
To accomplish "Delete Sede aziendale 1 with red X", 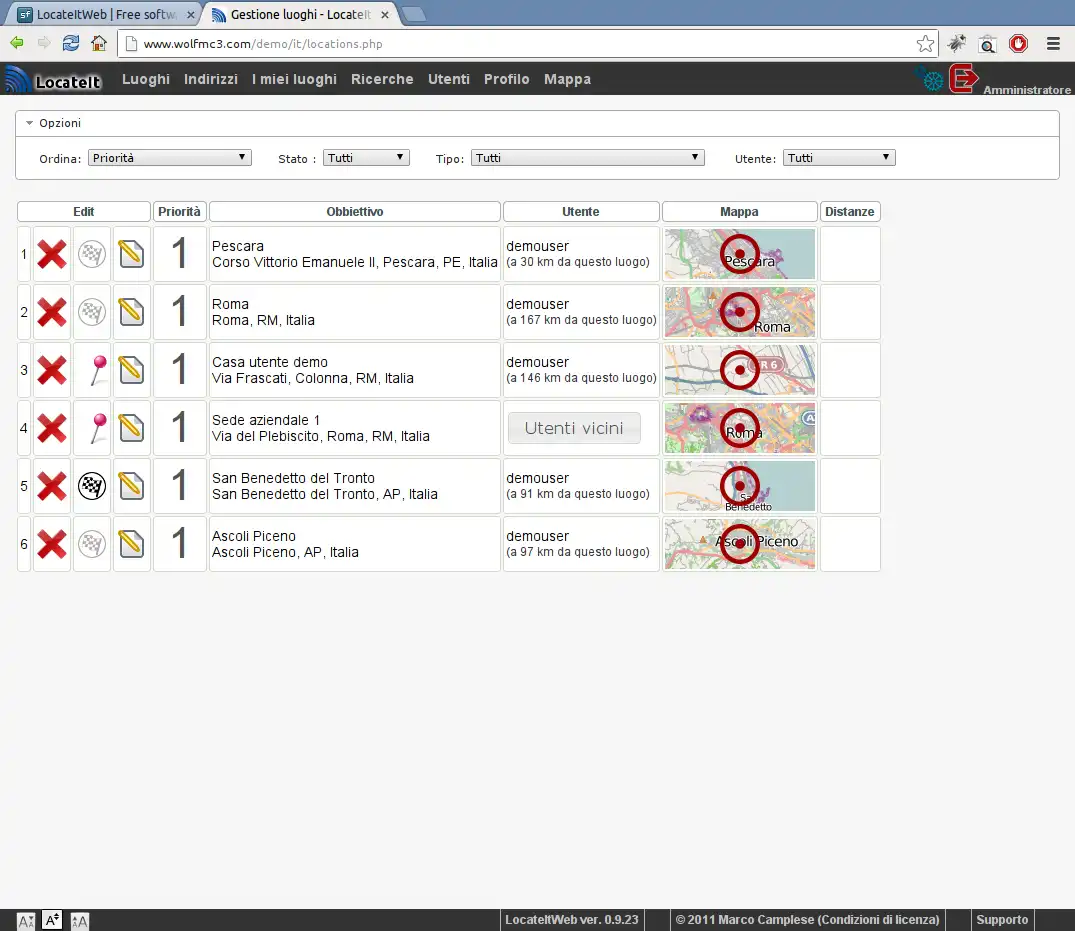I will (52, 428).
